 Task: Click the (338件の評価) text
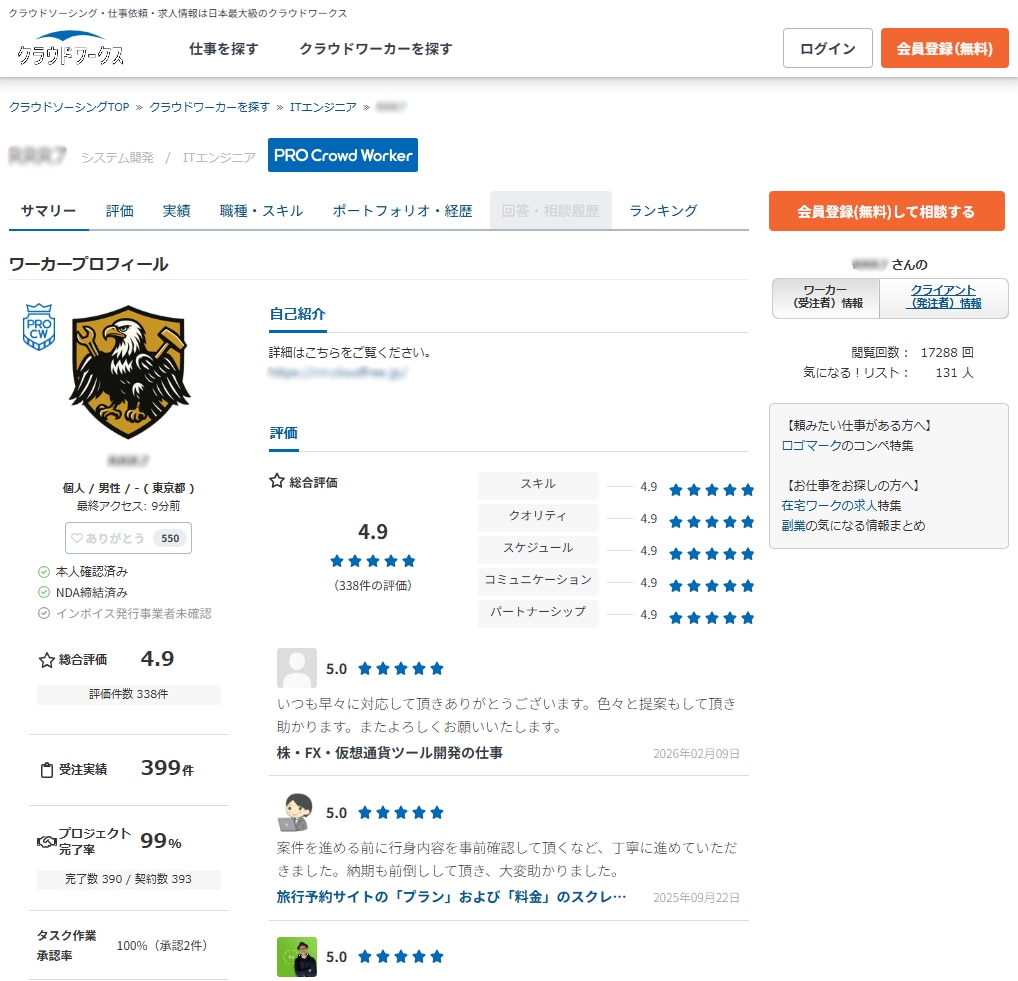point(373,586)
